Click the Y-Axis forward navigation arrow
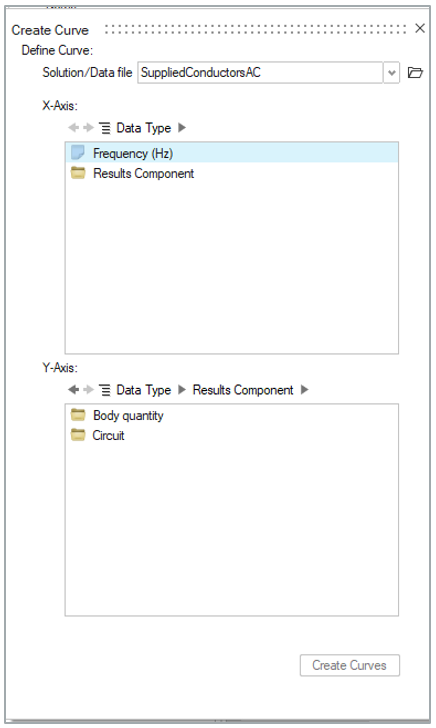Viewport: 436px width, 728px height. (88, 390)
